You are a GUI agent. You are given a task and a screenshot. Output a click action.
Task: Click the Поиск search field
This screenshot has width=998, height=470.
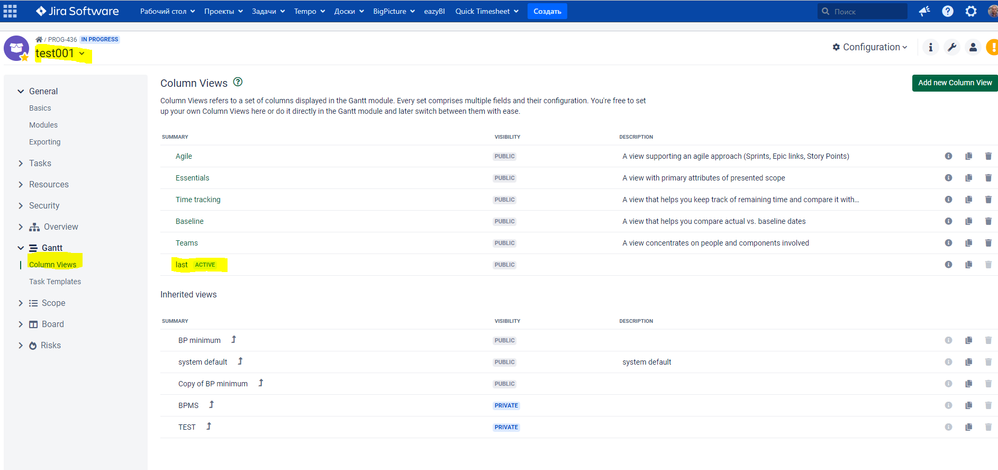(x=862, y=11)
